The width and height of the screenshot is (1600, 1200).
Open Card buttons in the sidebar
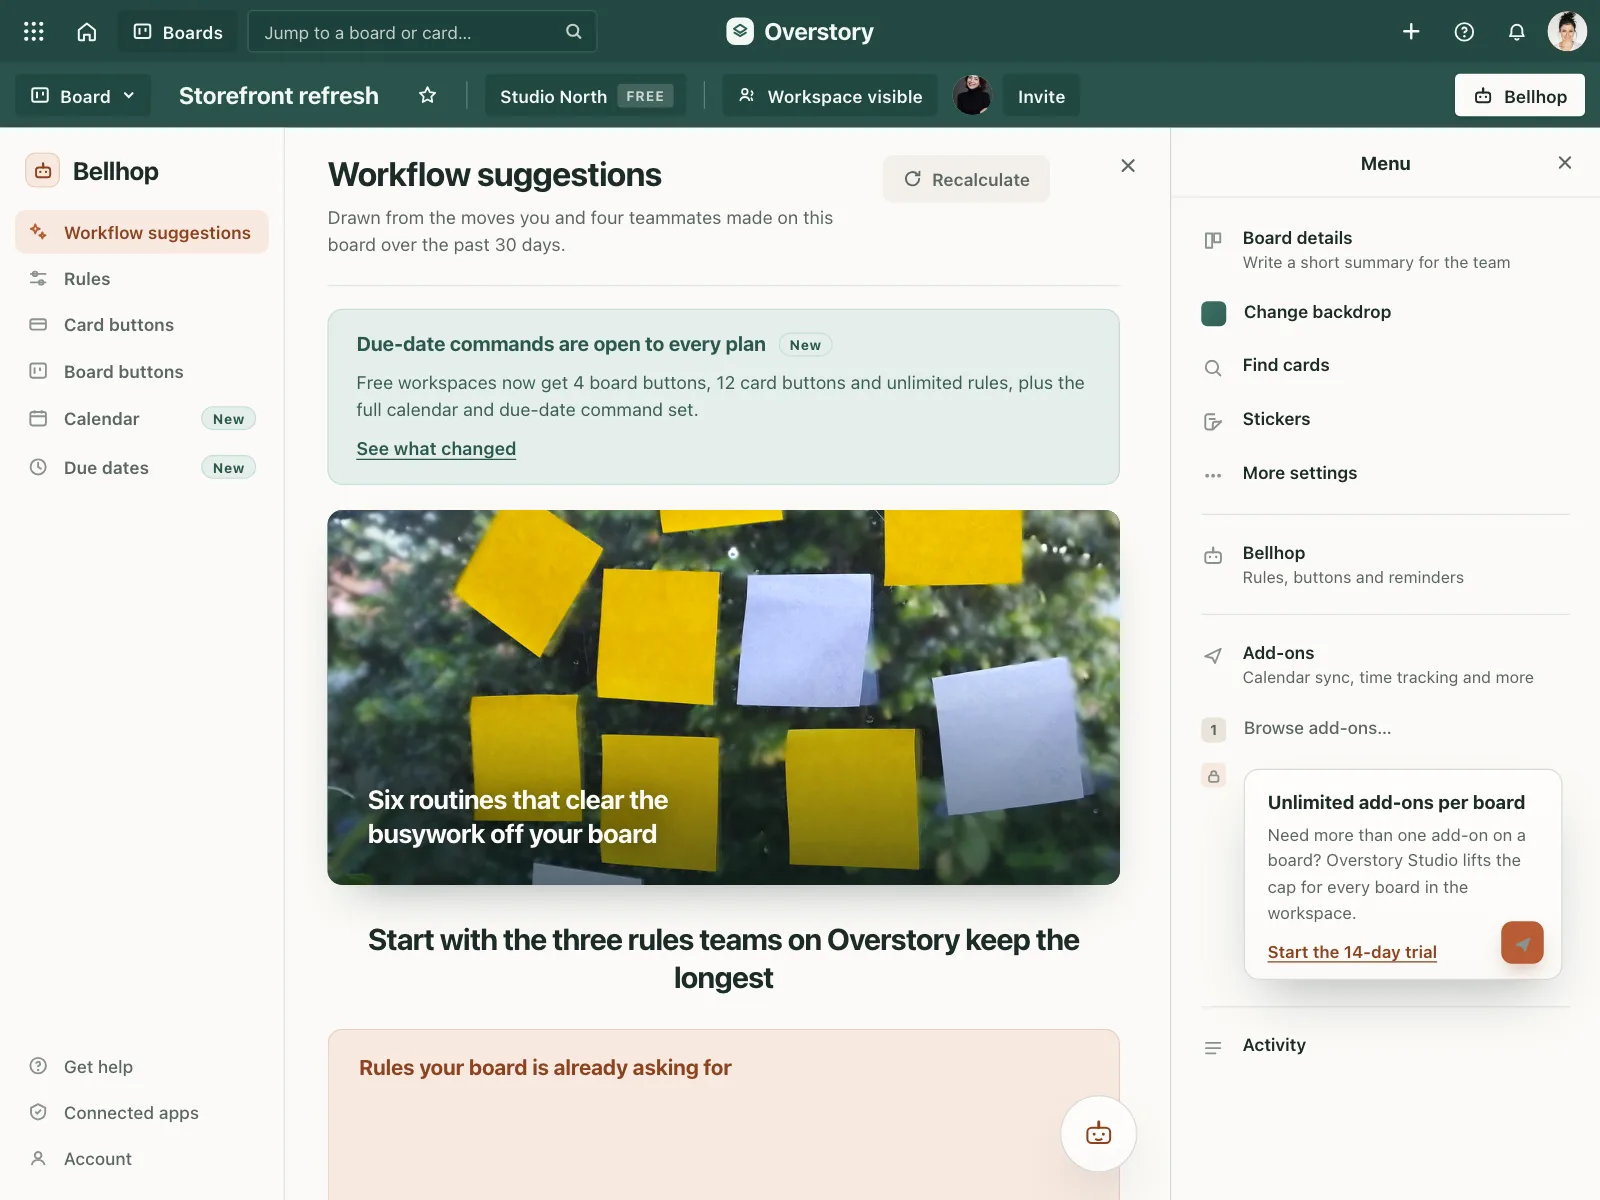(142, 325)
